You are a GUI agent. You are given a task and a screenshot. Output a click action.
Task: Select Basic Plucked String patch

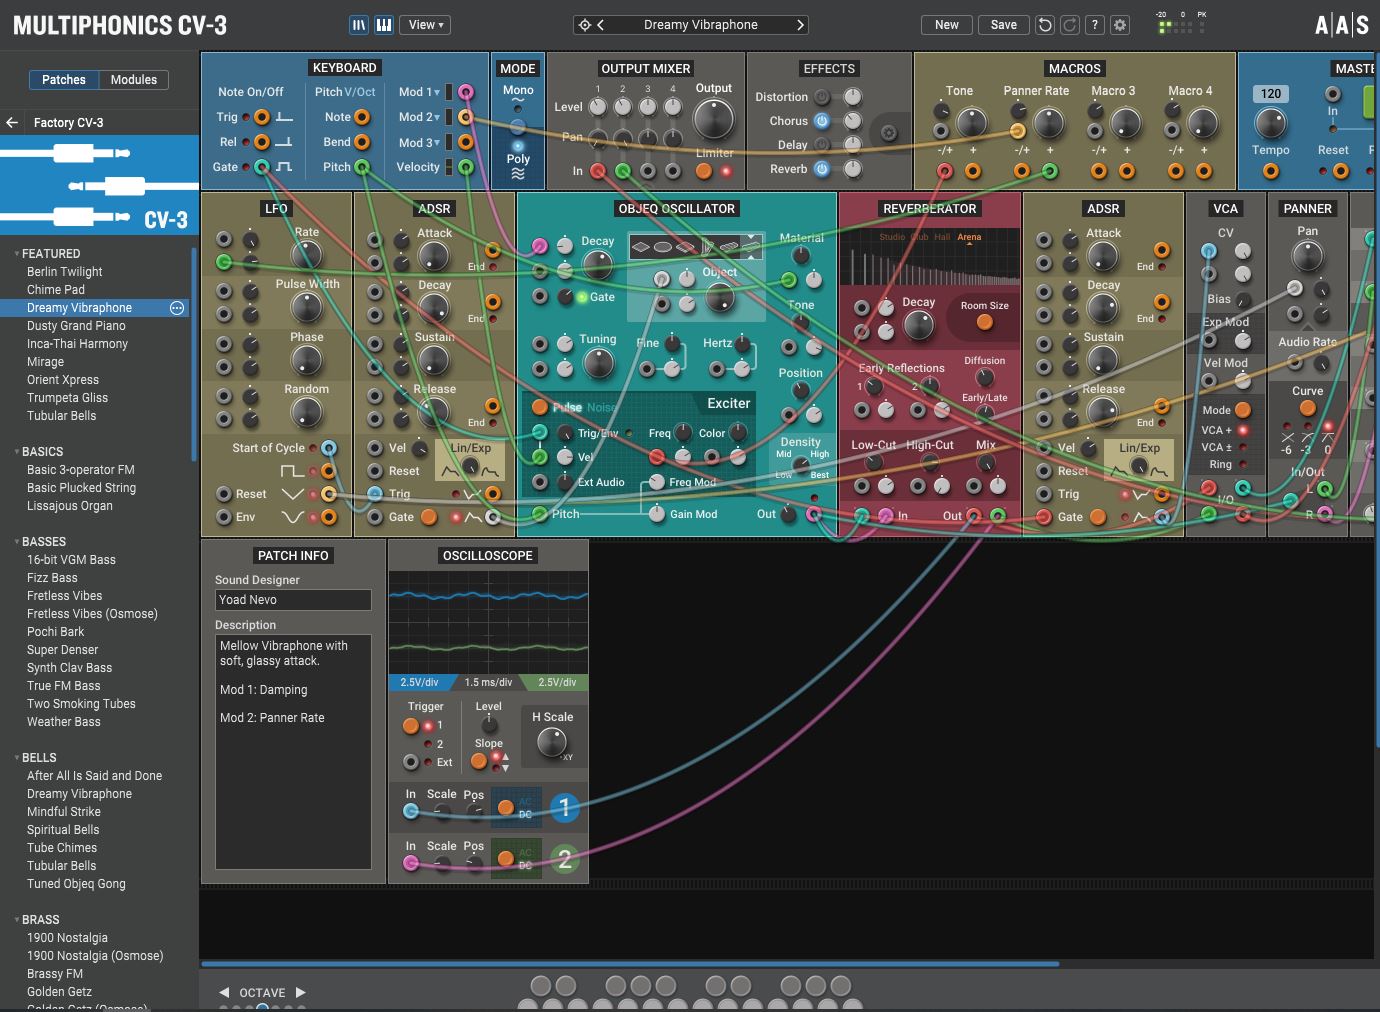click(x=81, y=488)
